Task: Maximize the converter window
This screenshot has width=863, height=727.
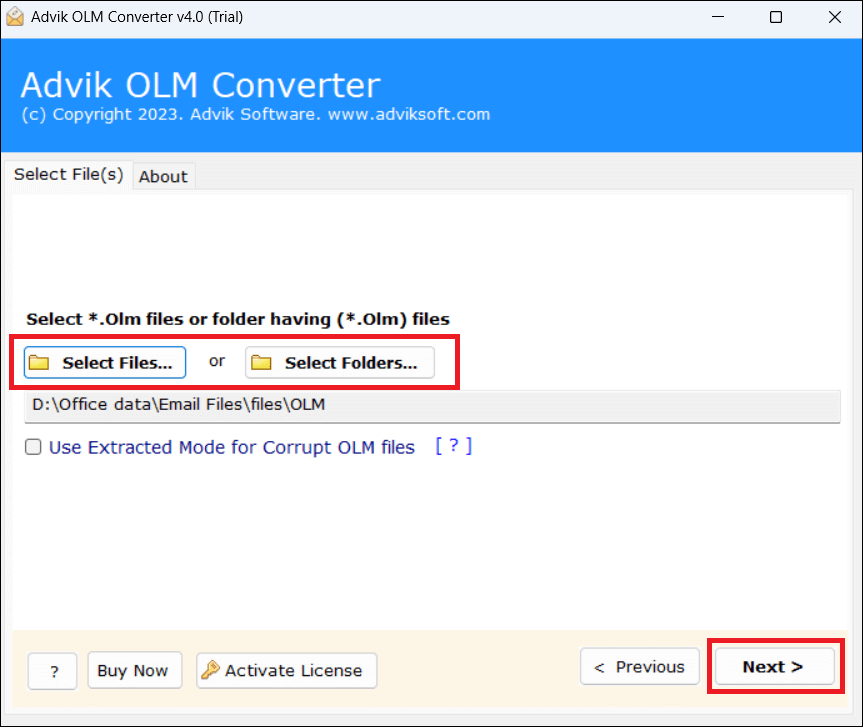Action: (776, 17)
